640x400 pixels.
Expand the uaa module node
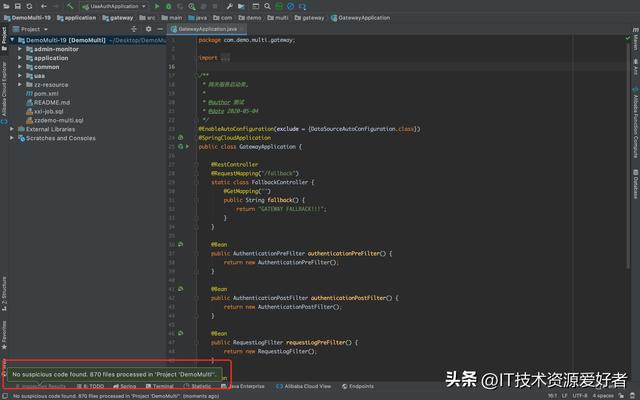[x=20, y=76]
